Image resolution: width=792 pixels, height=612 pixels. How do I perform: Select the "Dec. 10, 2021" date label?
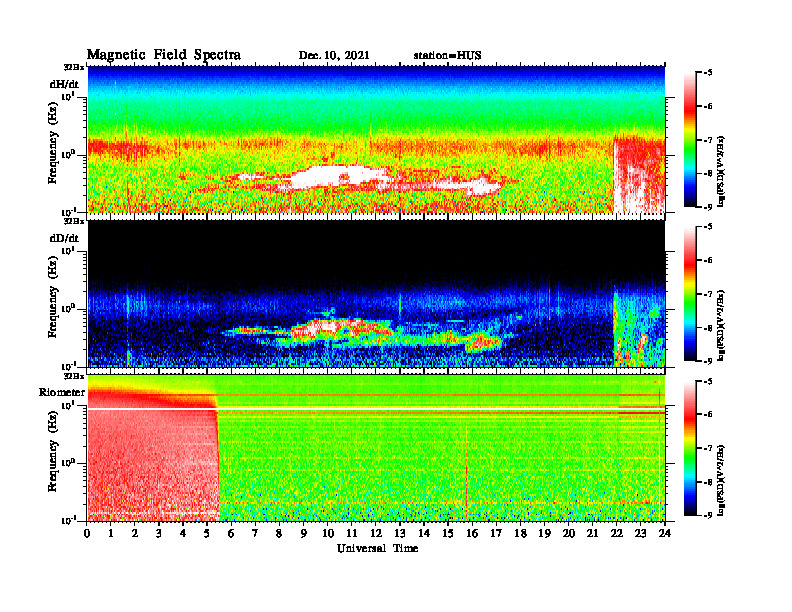[x=334, y=56]
